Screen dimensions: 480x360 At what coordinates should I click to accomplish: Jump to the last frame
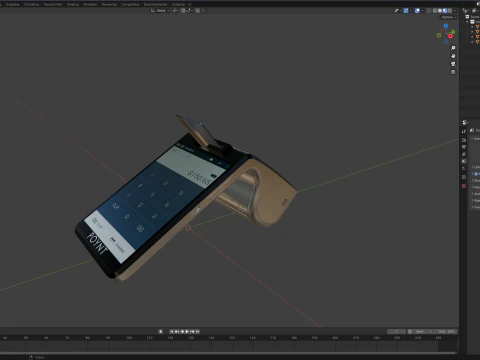[x=197, y=331]
